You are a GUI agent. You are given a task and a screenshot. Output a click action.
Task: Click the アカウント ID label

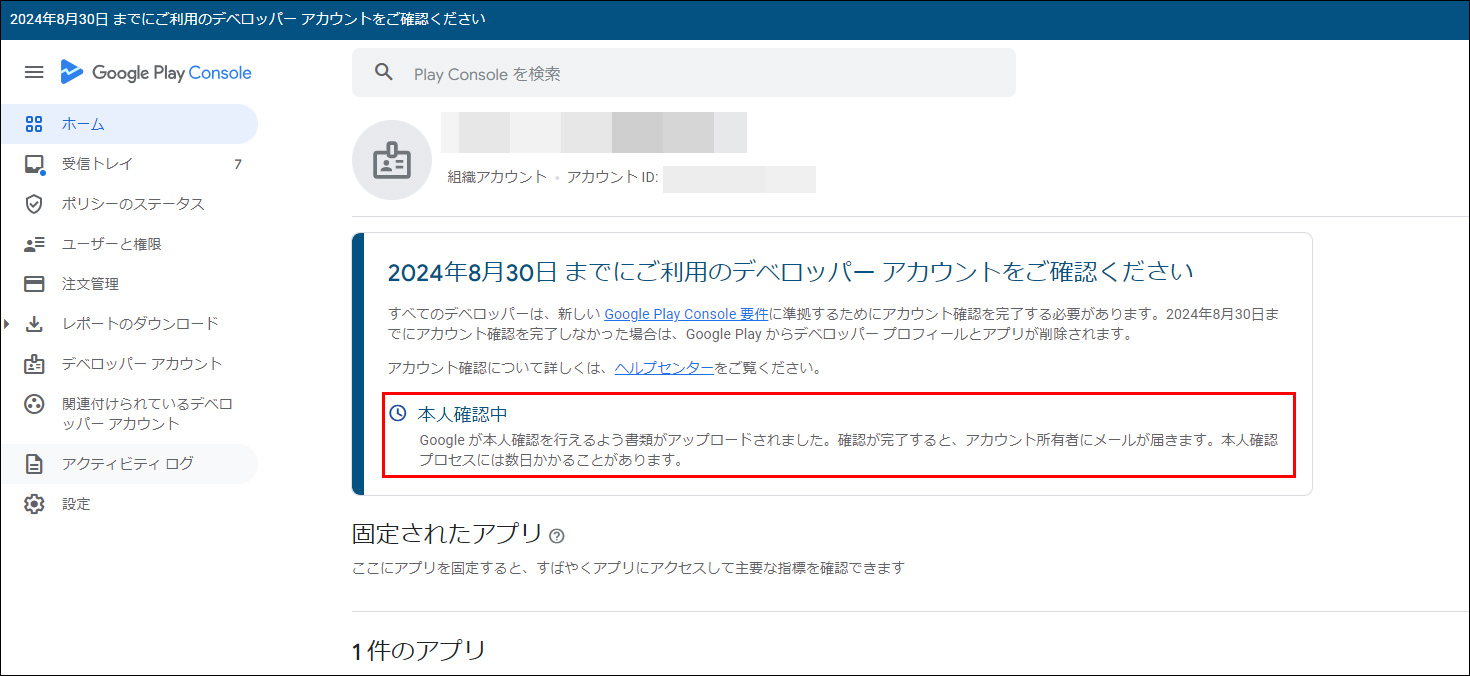[612, 177]
